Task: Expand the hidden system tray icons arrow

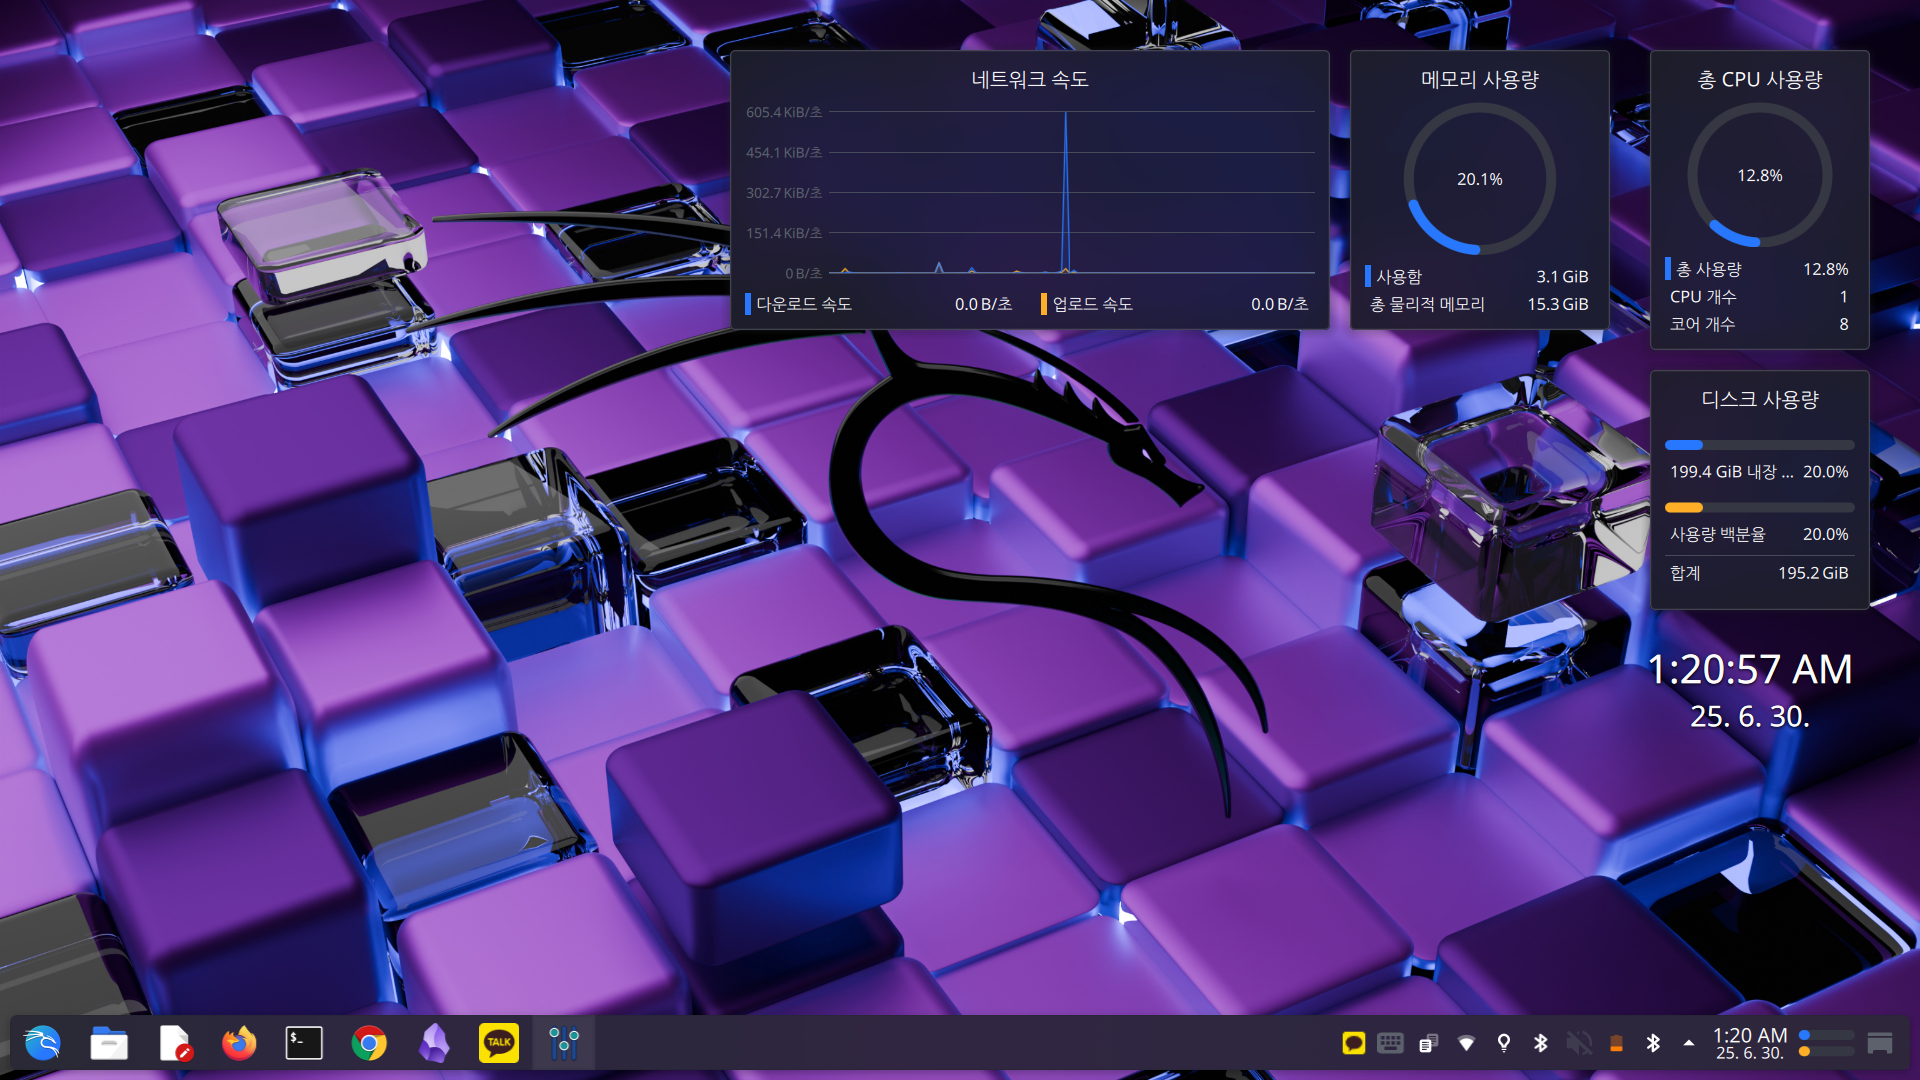Action: point(1689,1043)
